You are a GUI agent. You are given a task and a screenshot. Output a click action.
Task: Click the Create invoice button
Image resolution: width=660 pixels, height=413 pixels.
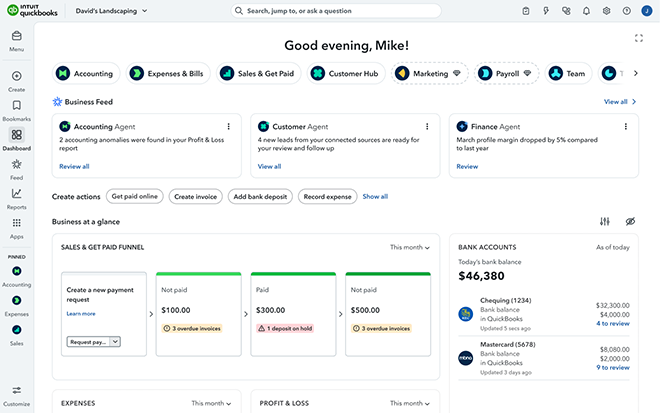click(x=196, y=197)
